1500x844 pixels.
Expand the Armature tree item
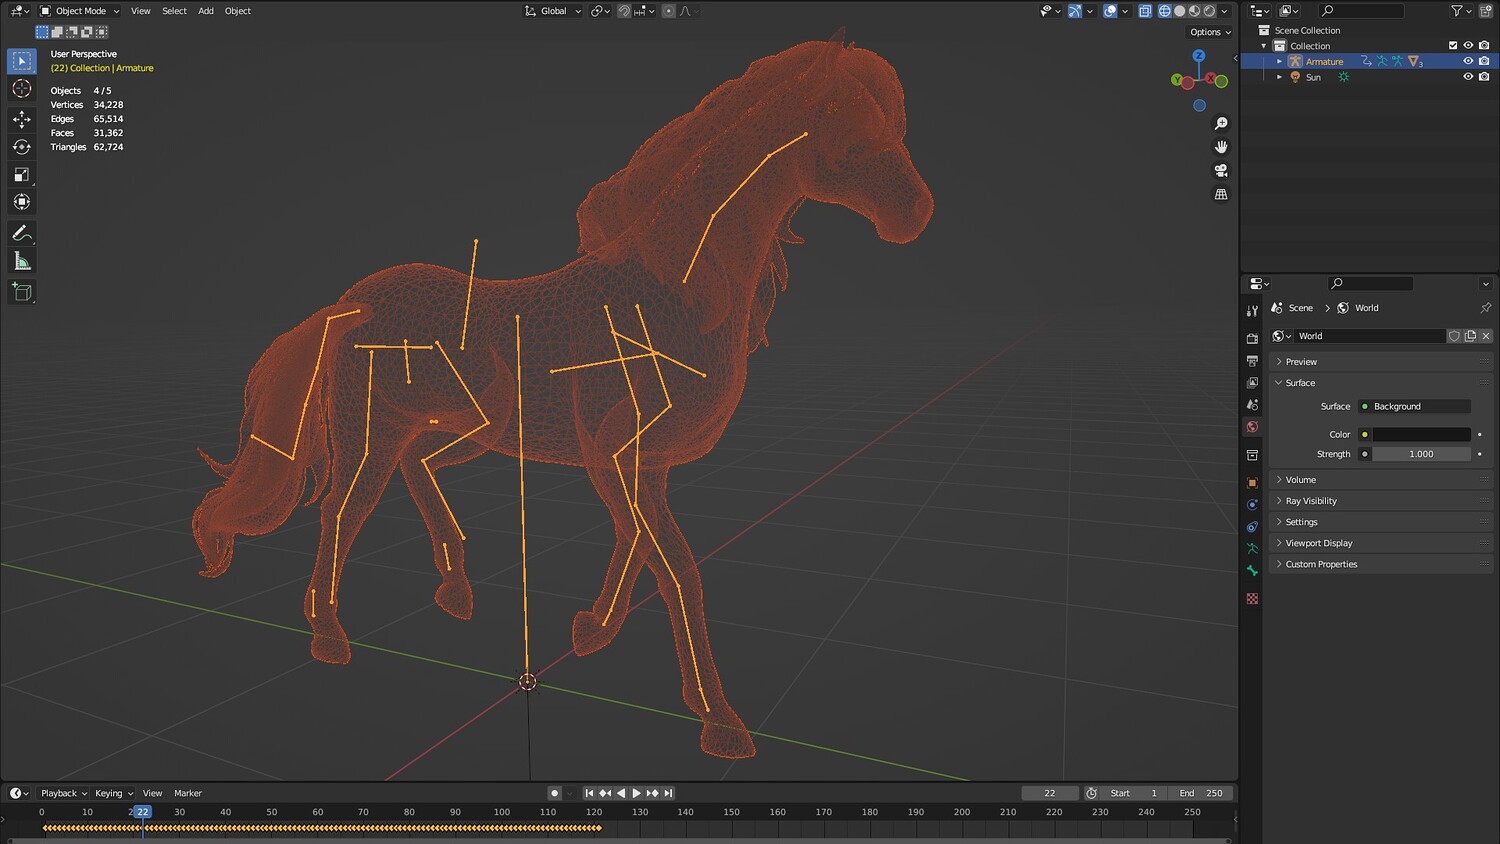tap(1279, 61)
